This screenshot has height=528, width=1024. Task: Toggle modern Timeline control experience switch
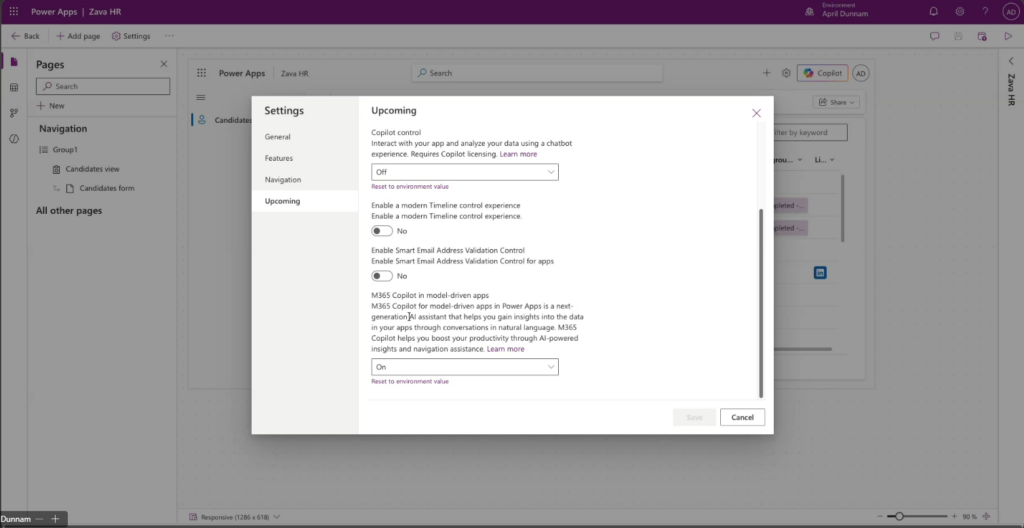tap(382, 231)
